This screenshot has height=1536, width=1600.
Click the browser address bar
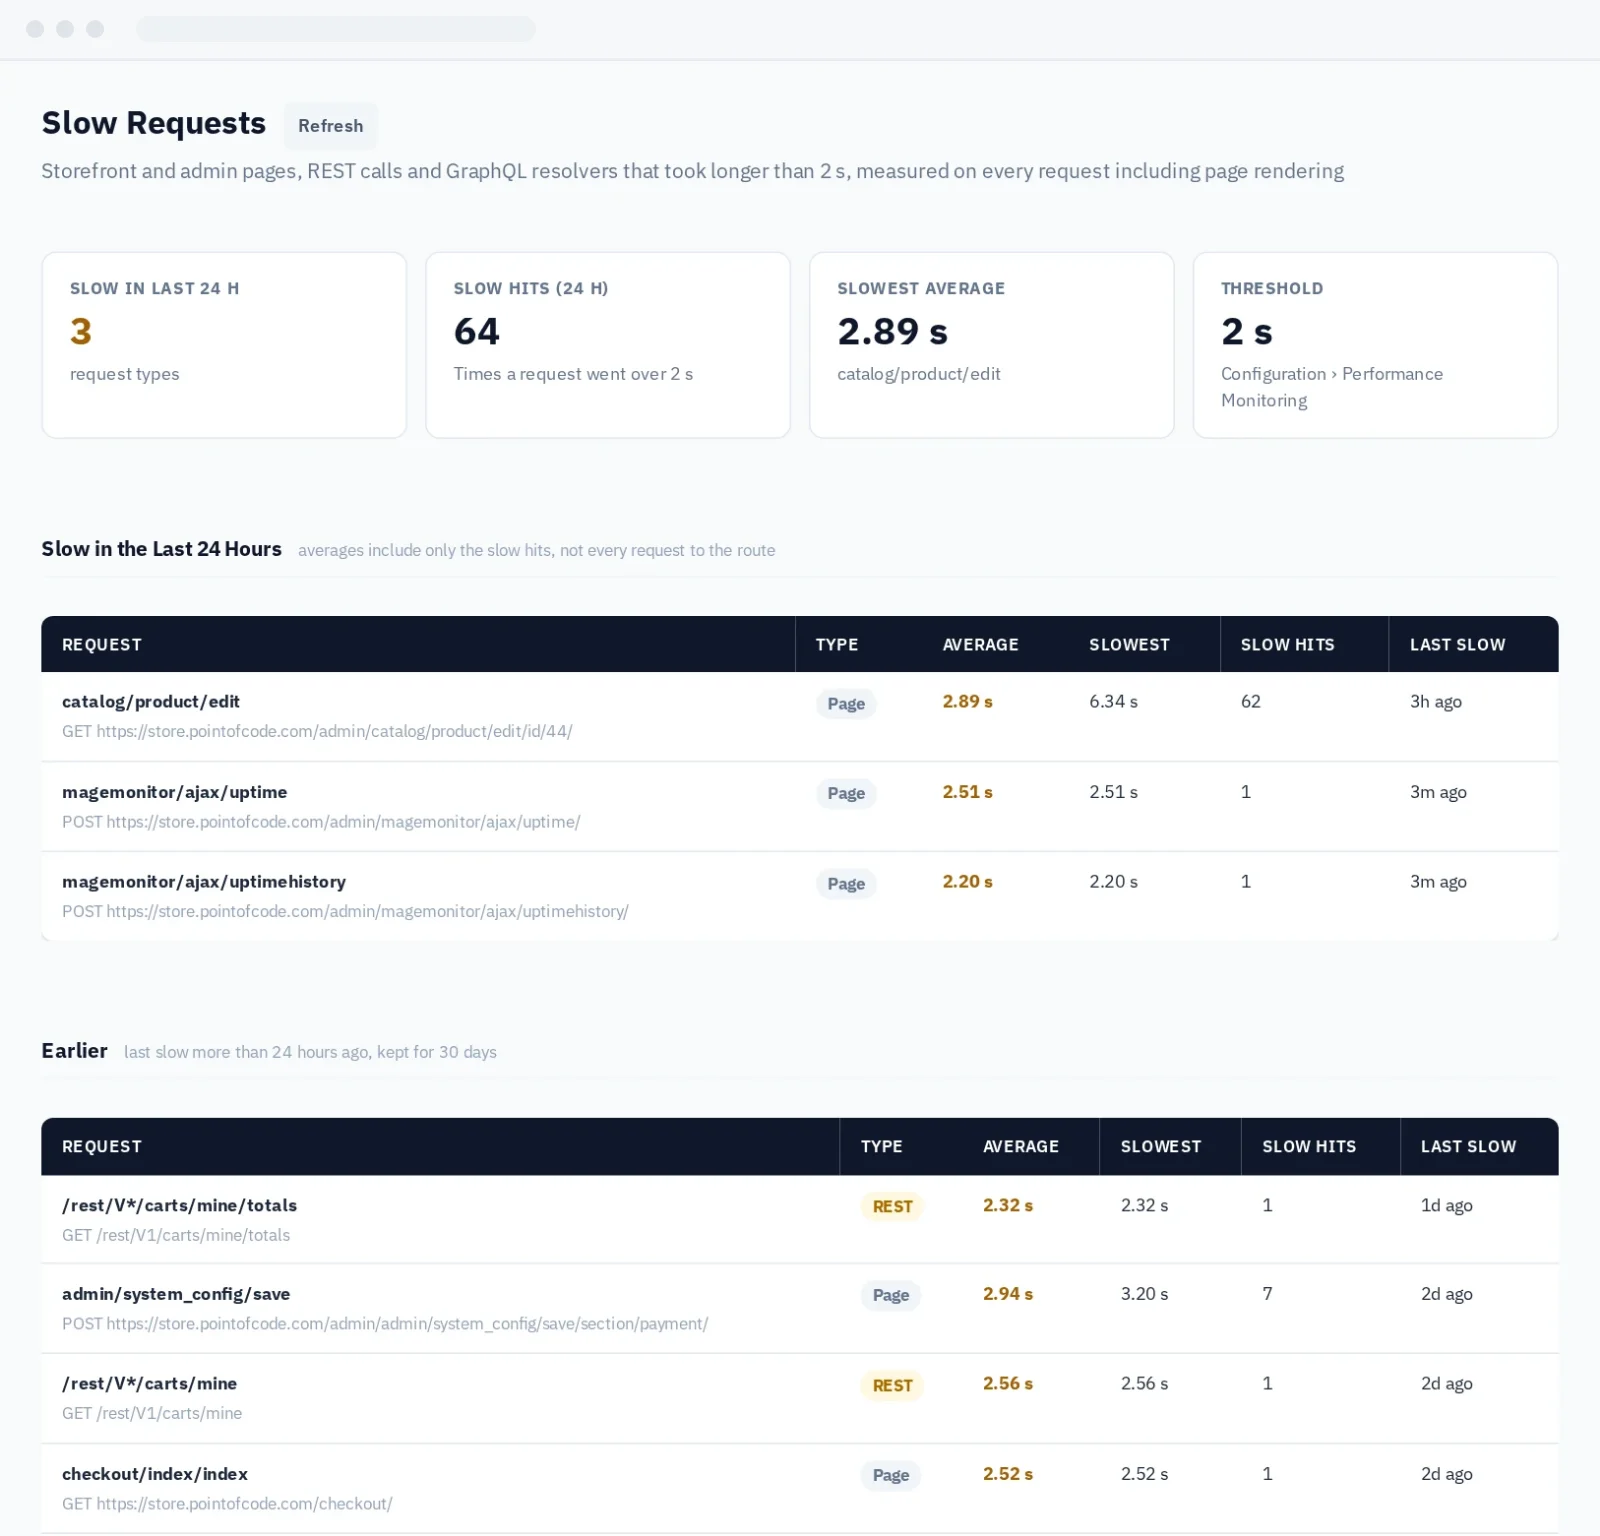336,29
